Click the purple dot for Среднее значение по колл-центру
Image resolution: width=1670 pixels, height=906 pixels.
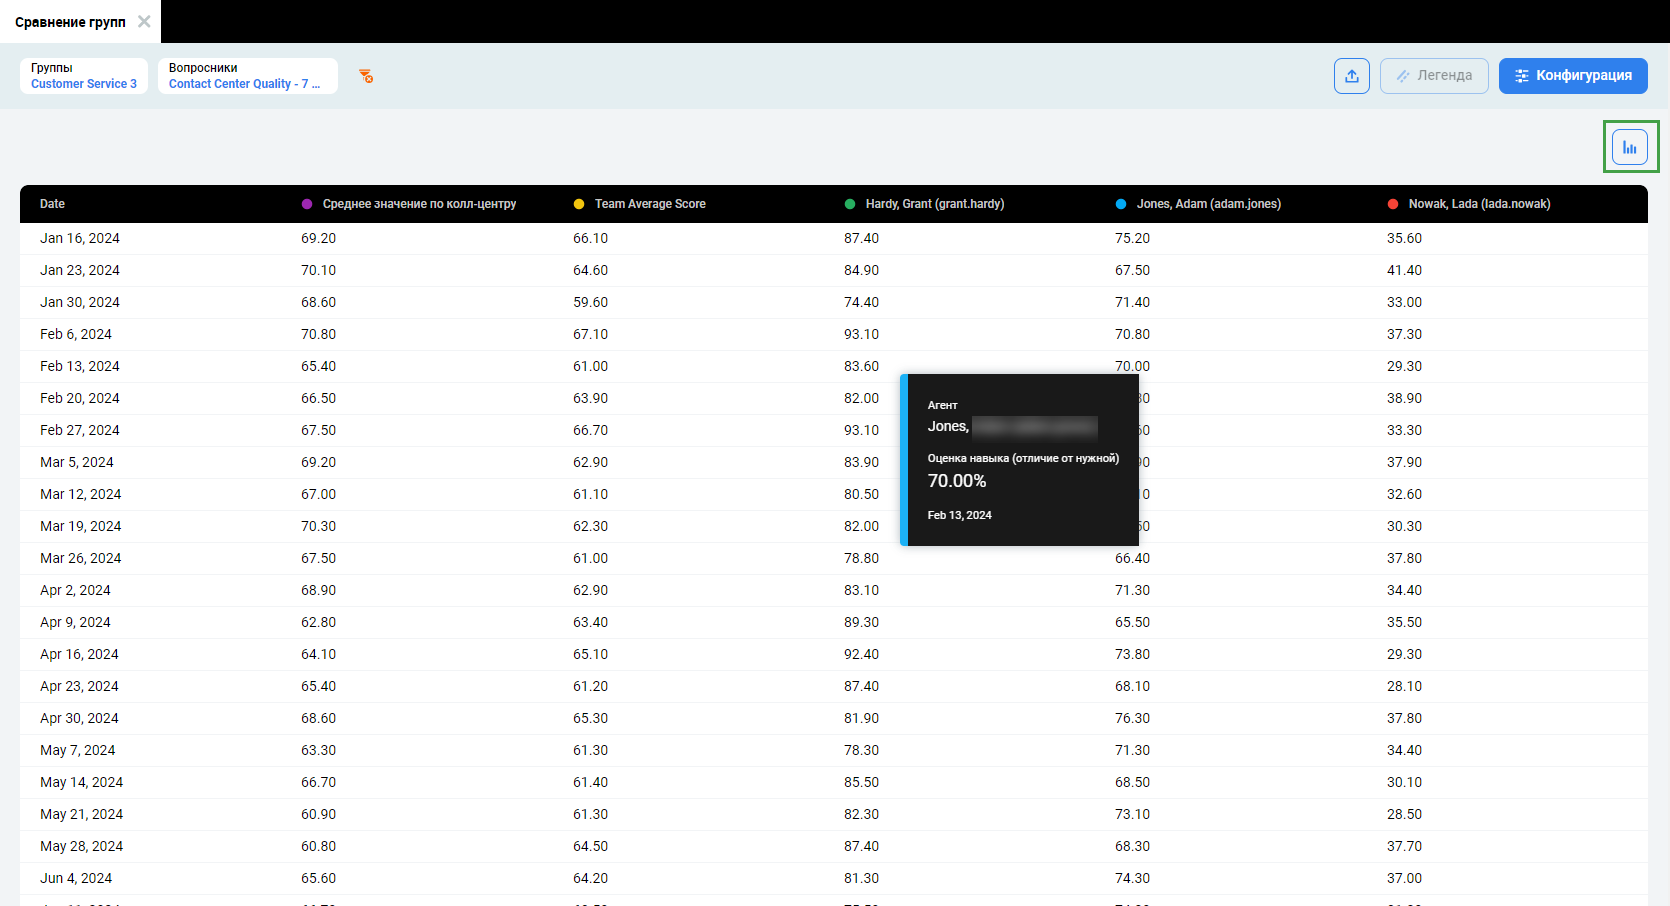[307, 204]
